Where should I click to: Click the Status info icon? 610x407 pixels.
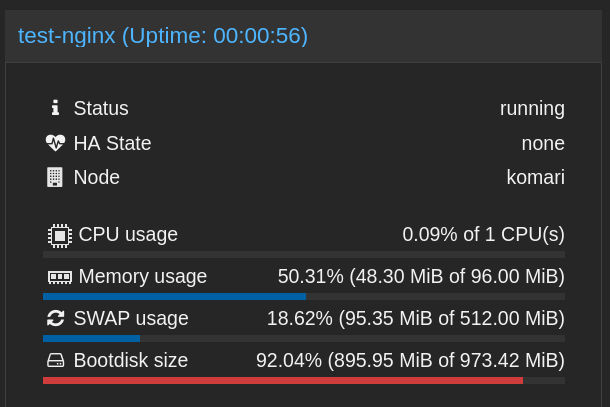pyautogui.click(x=55, y=108)
